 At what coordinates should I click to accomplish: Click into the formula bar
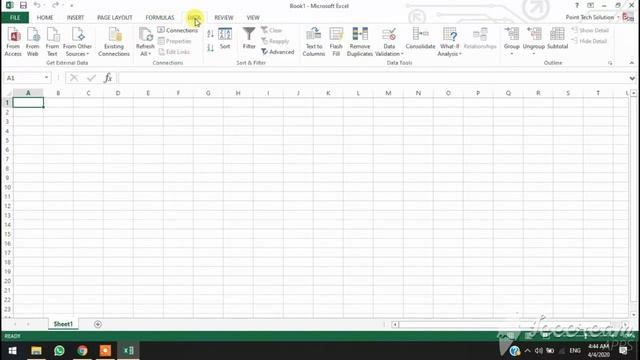tap(372, 78)
